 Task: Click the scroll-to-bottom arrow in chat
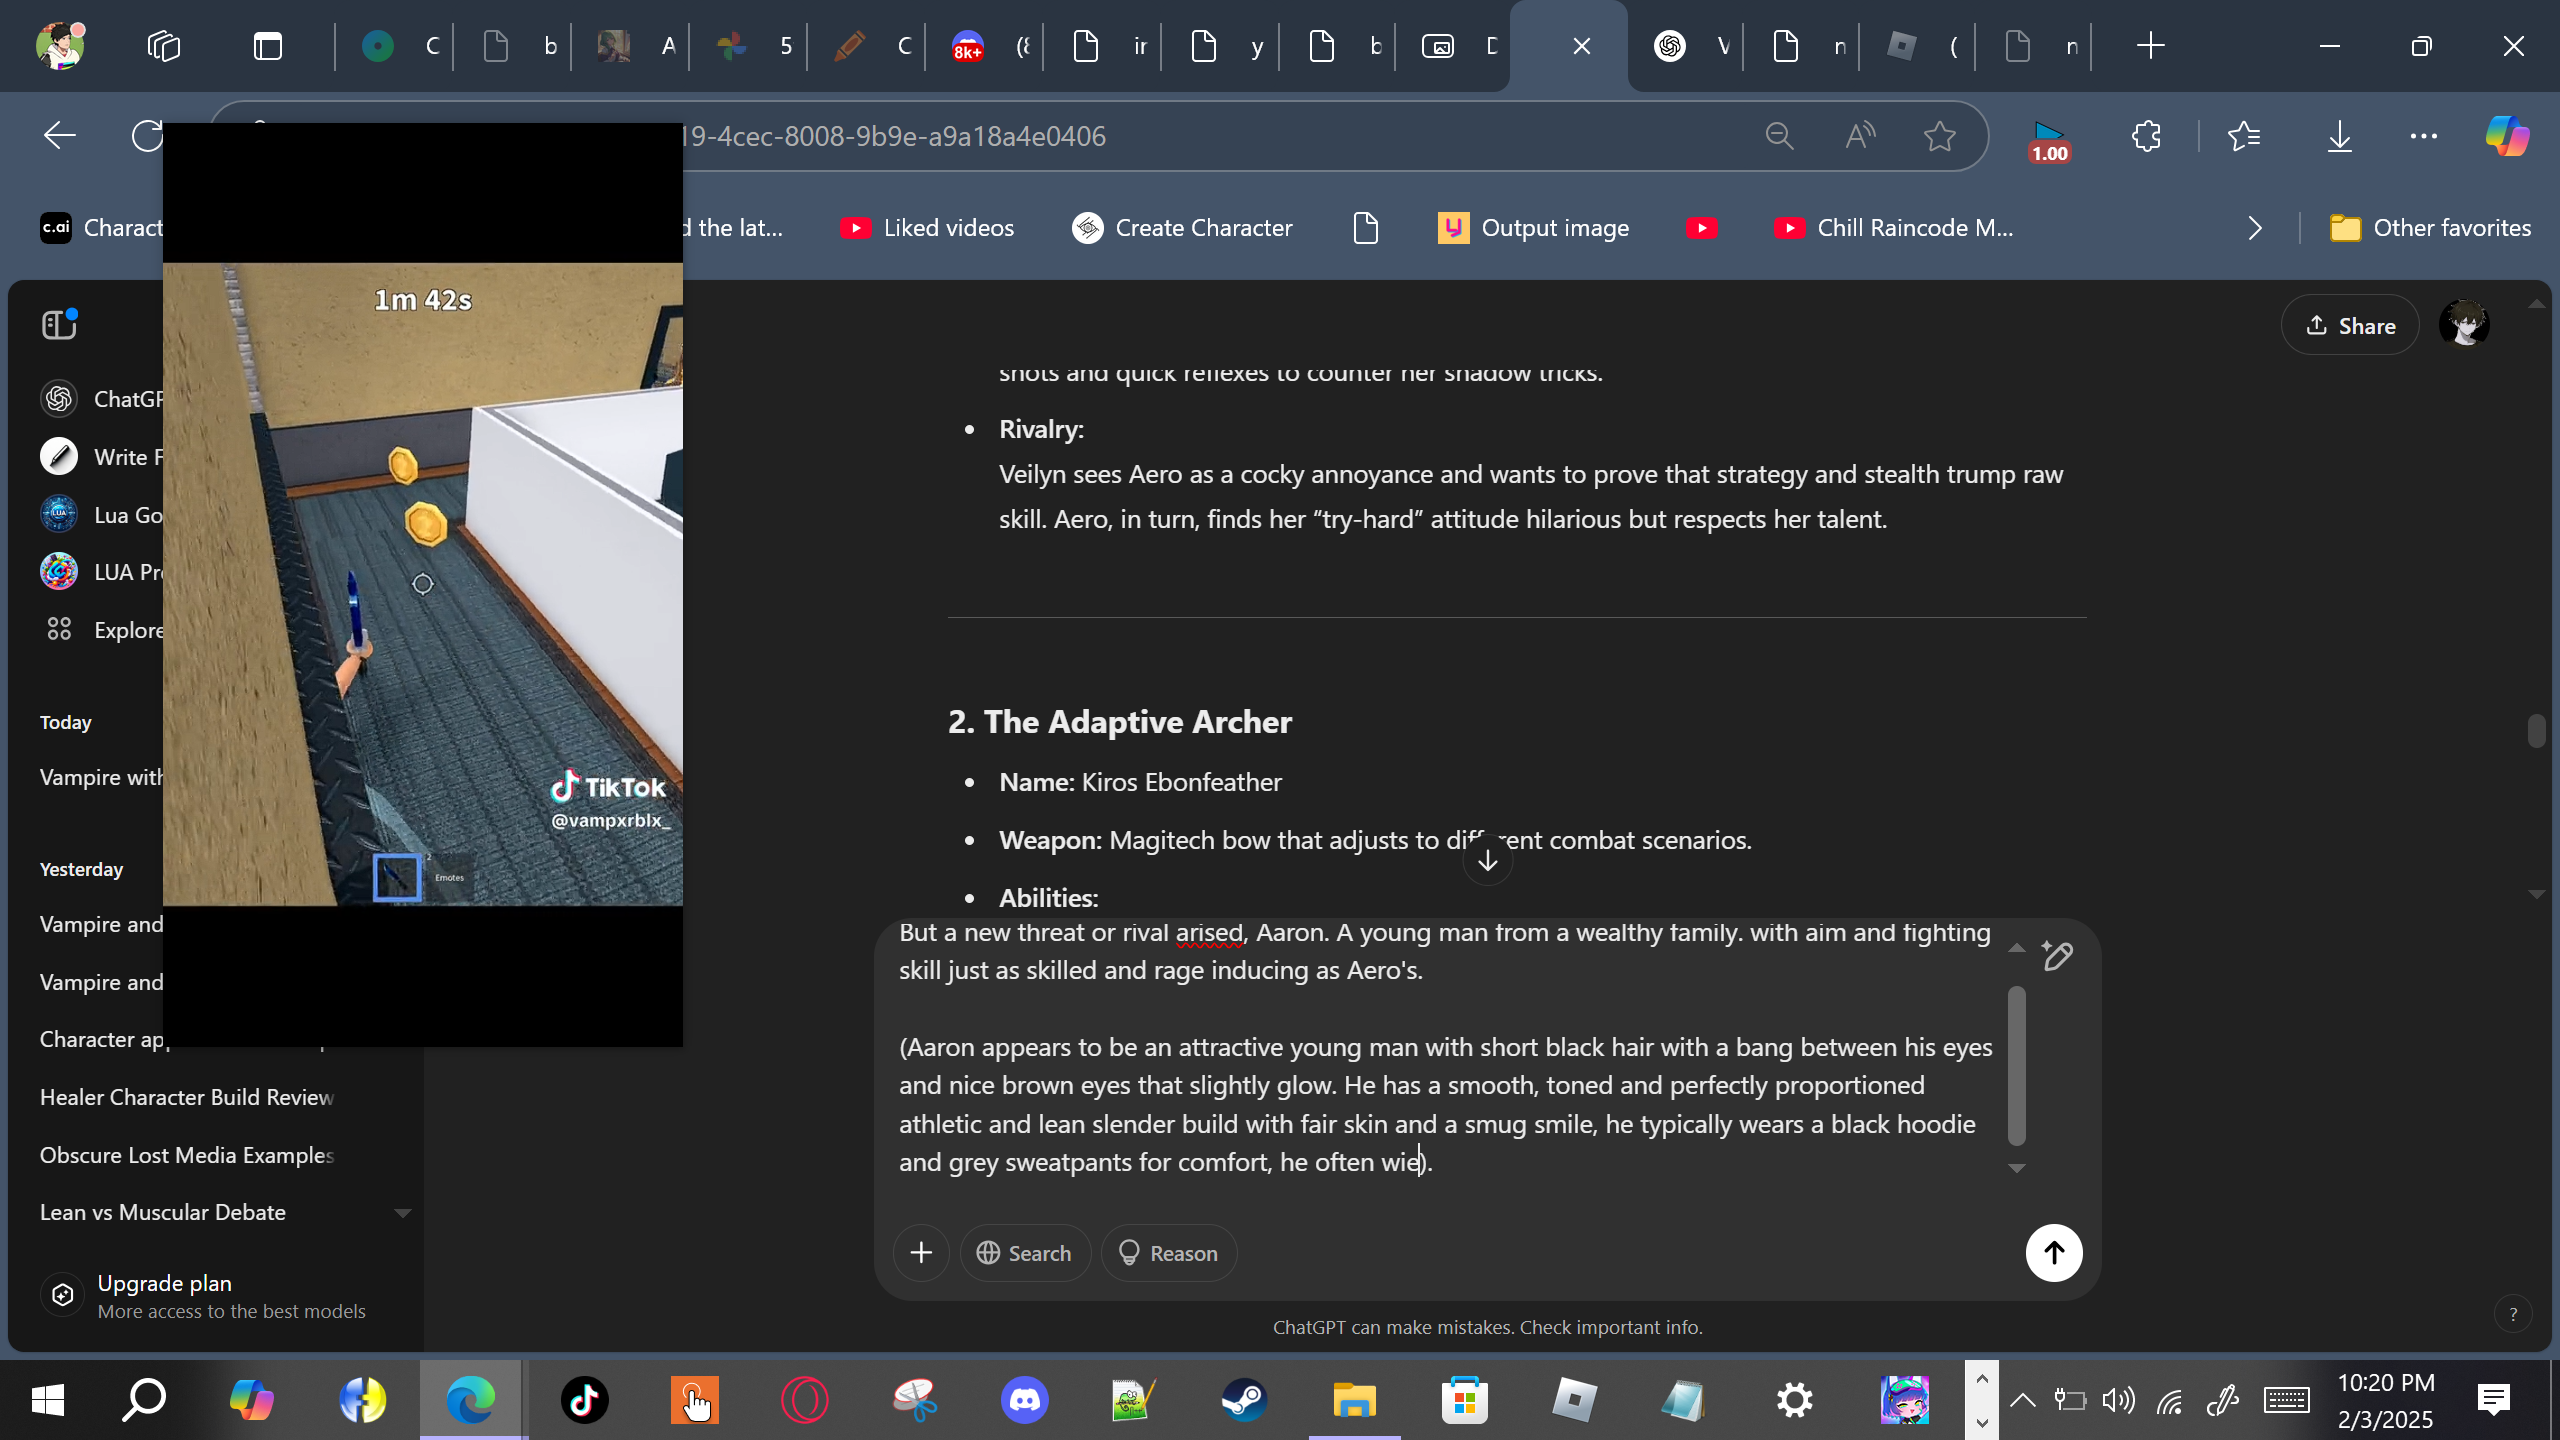point(1488,860)
